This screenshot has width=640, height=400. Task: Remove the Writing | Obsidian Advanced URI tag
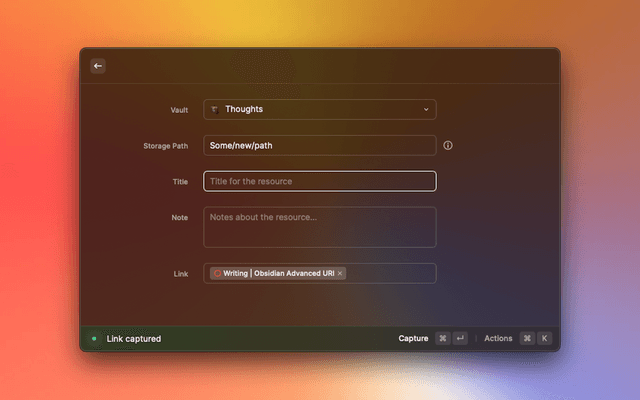(x=340, y=273)
